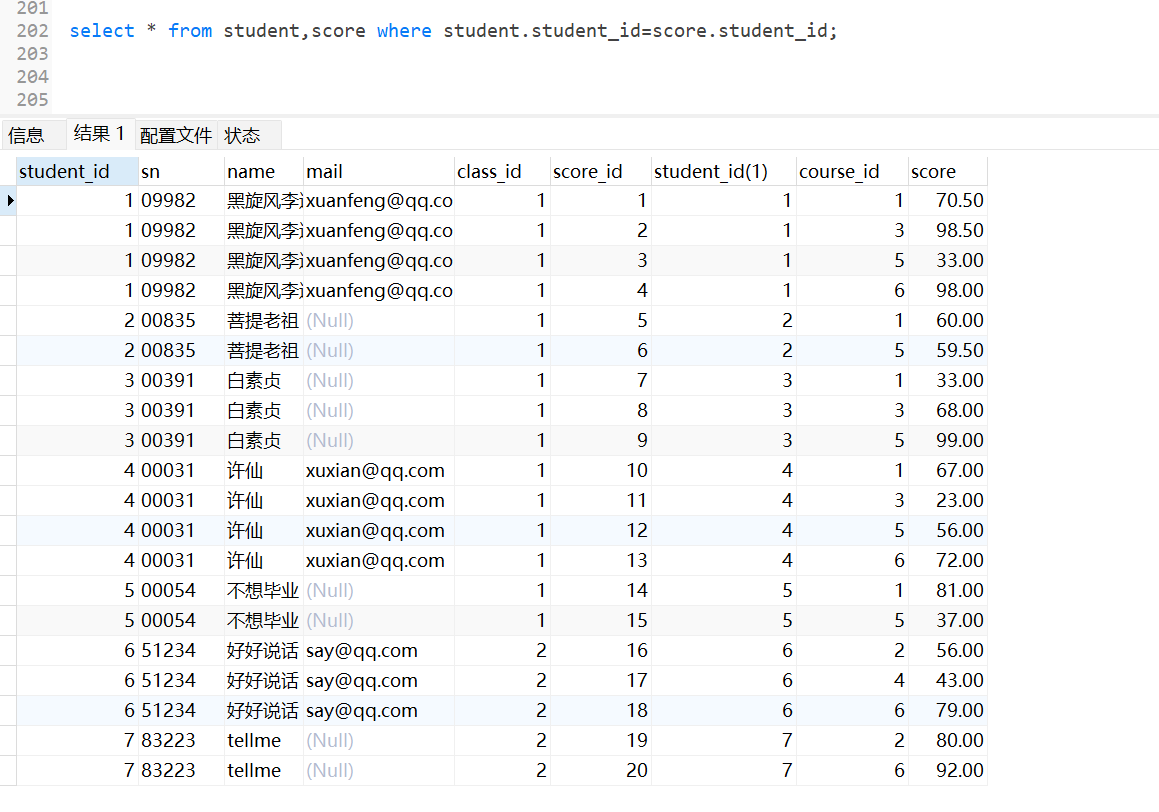Click the SQL select keyword in editor

click(x=102, y=31)
